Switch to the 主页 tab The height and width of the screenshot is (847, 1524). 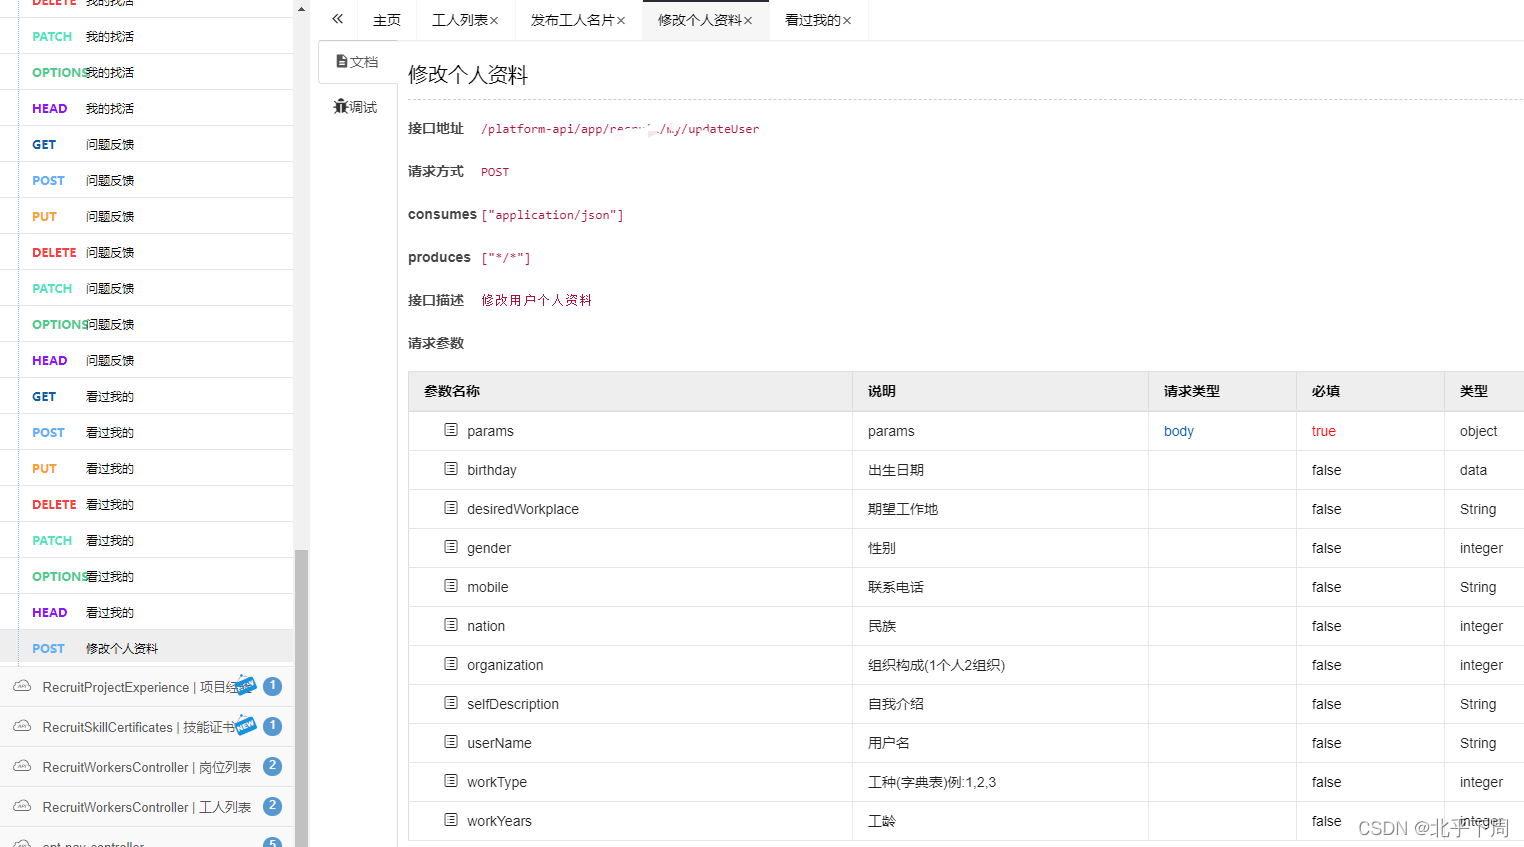tap(387, 20)
